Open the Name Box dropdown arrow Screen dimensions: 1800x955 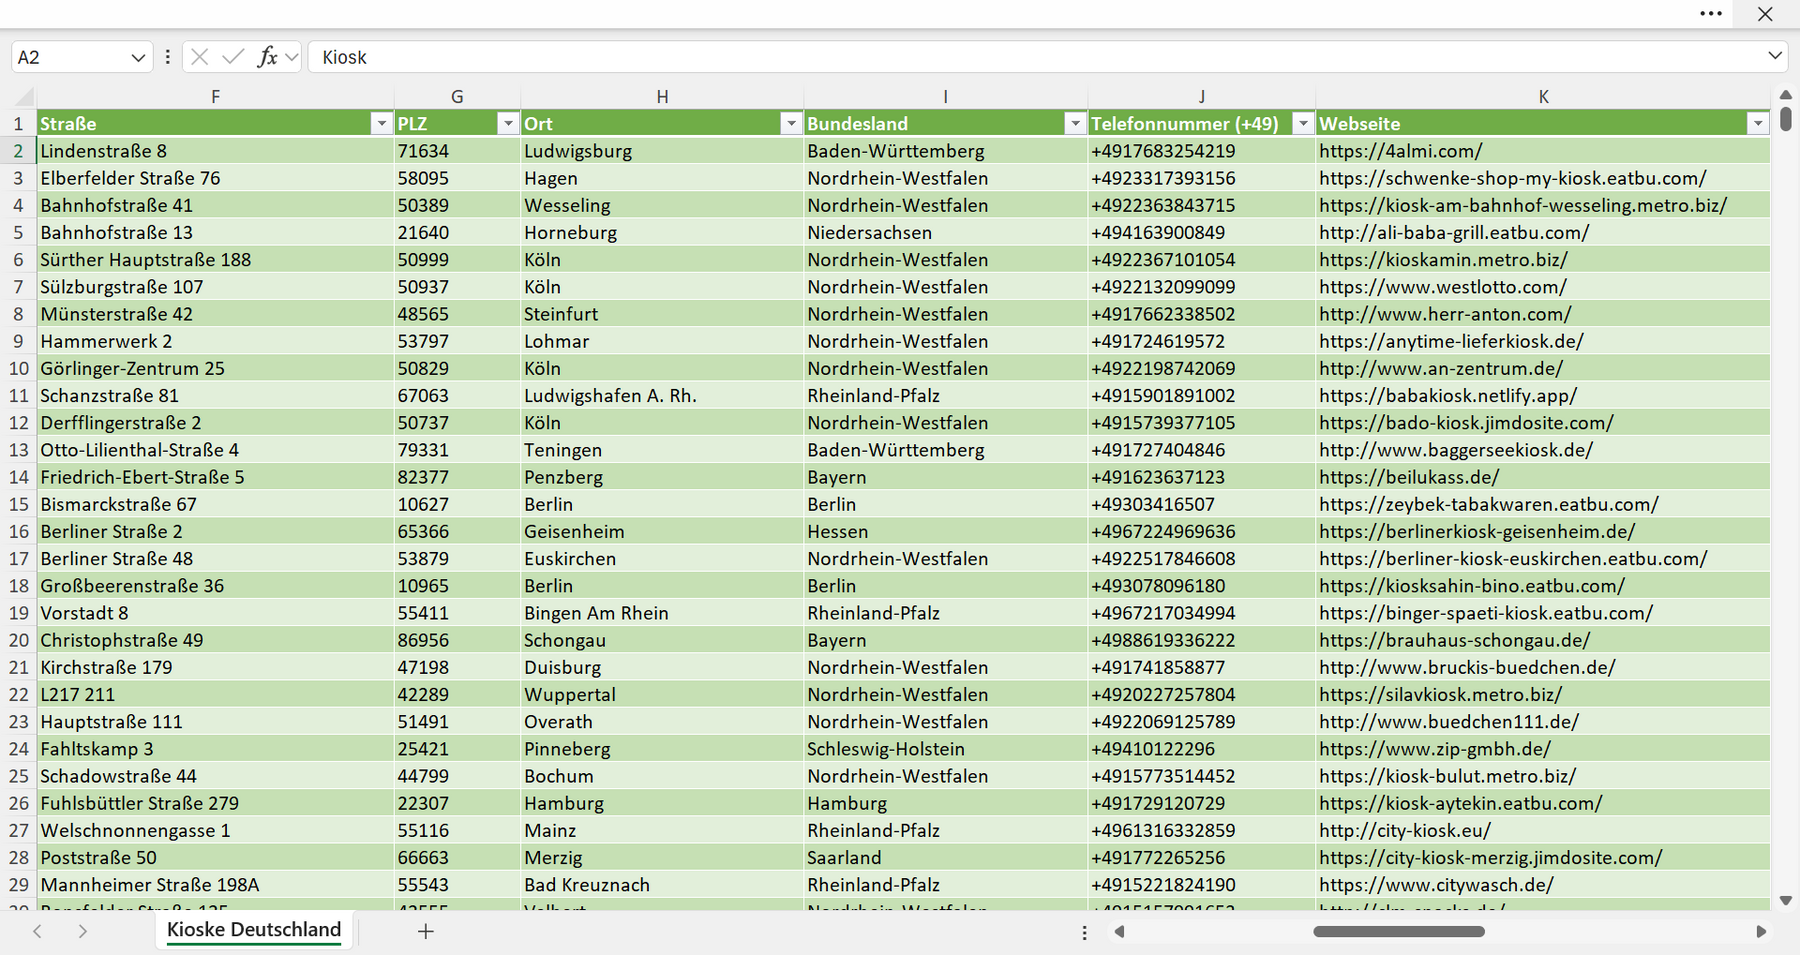(x=138, y=58)
